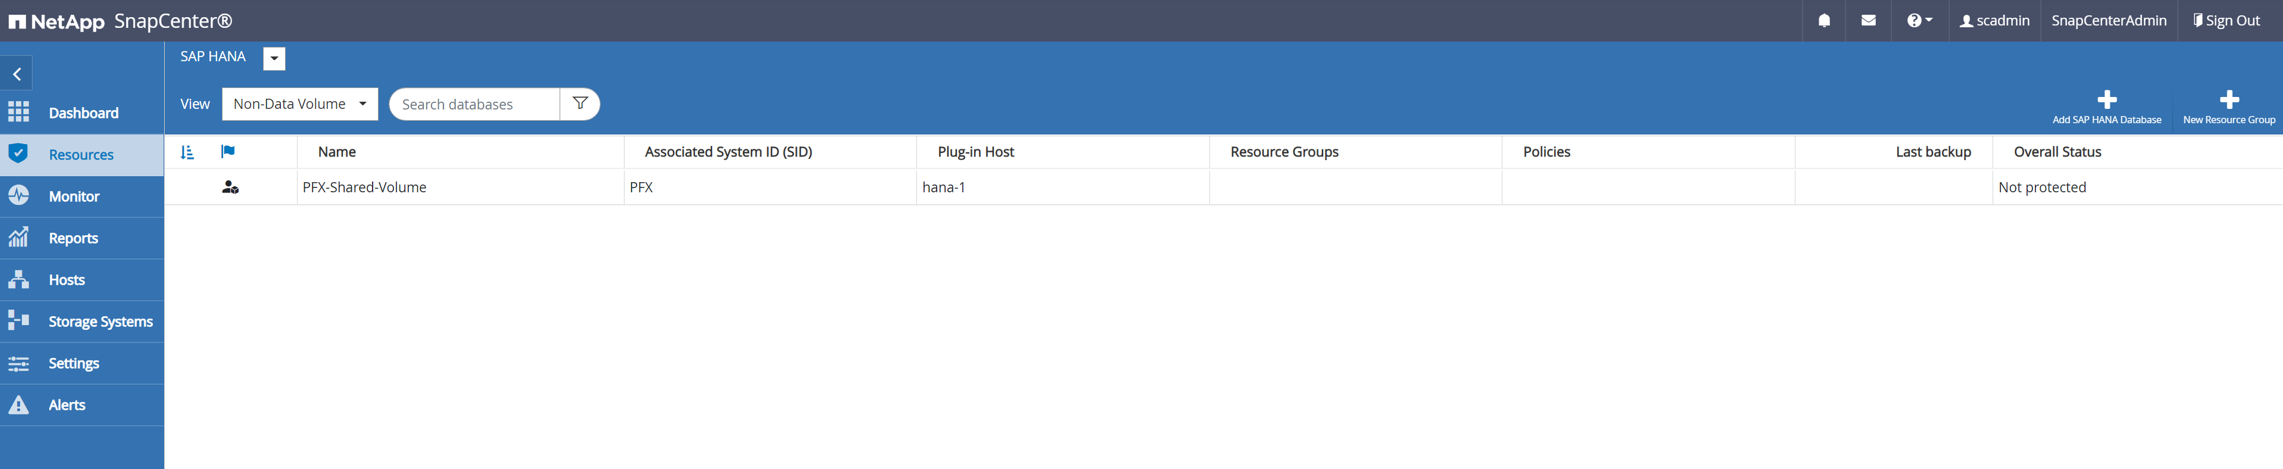Viewport: 2283px width, 469px height.
Task: Open the messages envelope icon
Action: pyautogui.click(x=1868, y=20)
